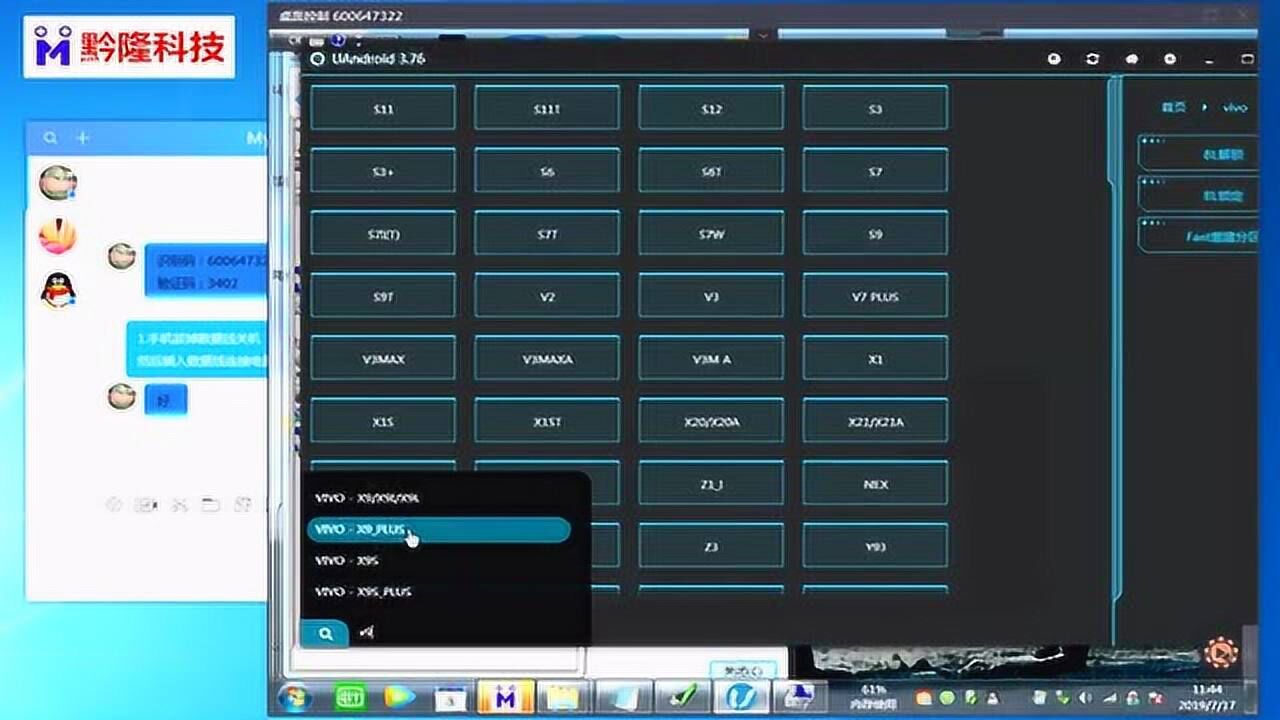Click the second option button in right panel
The height and width of the screenshot is (720, 1280).
coord(1200,196)
